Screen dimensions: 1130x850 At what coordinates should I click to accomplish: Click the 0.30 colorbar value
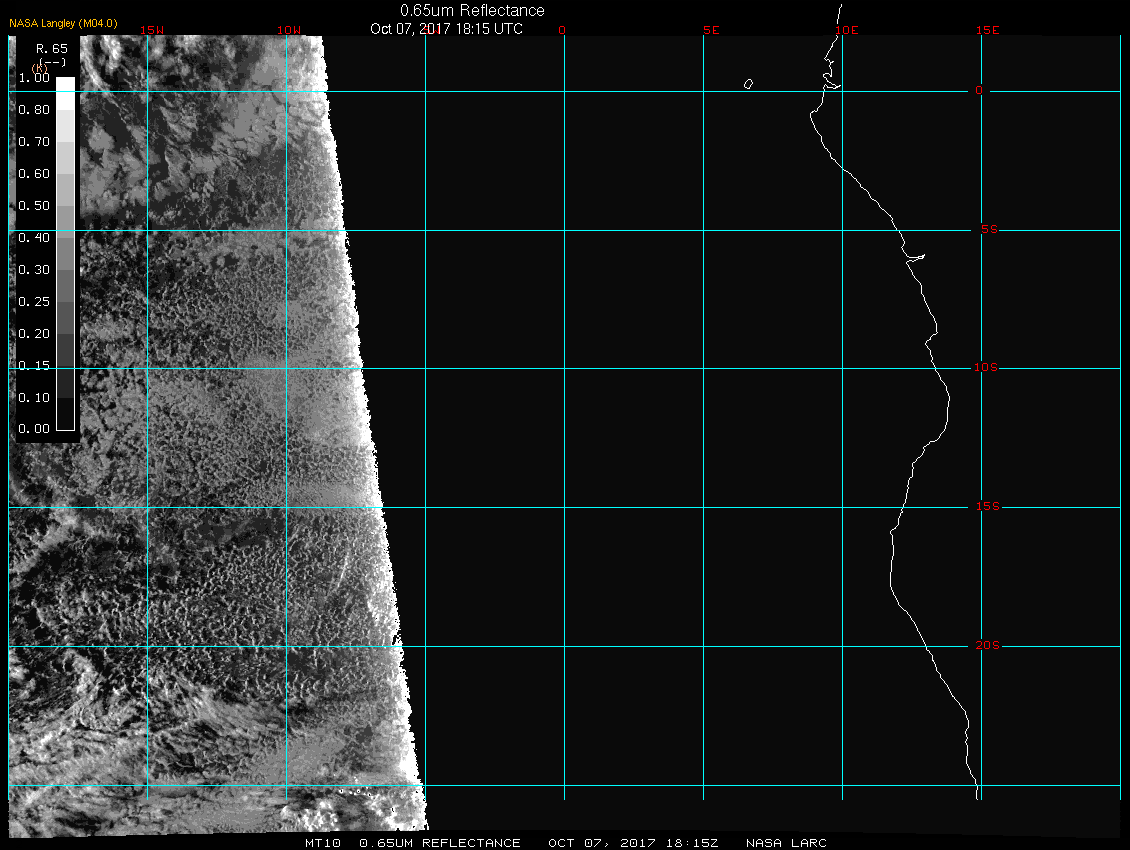34,270
